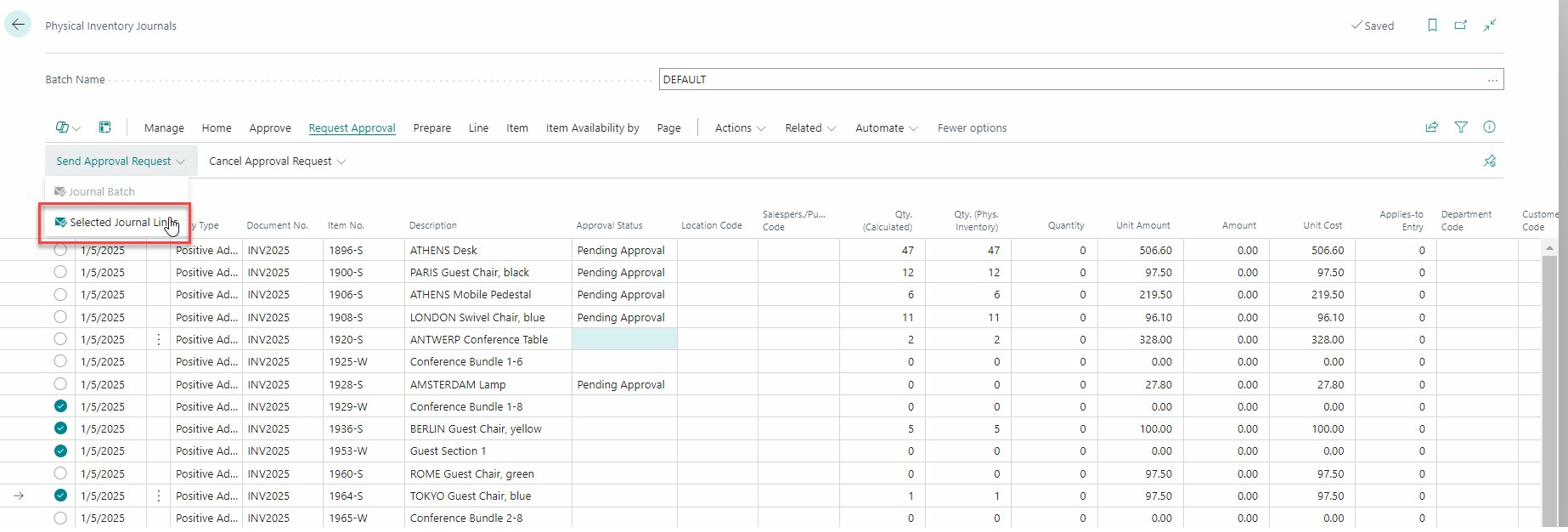Click the bookmark icon in the header

coord(1432,26)
